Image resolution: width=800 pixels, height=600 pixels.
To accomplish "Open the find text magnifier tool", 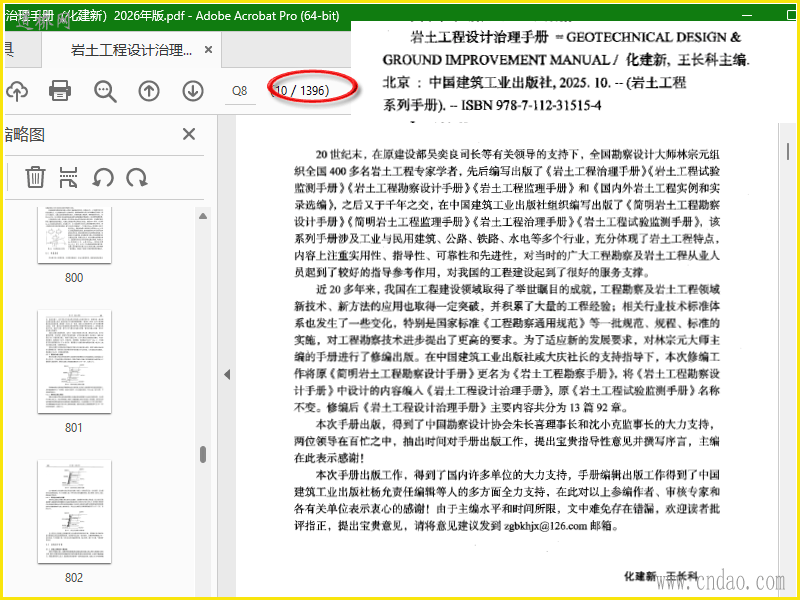I will 105,91.
